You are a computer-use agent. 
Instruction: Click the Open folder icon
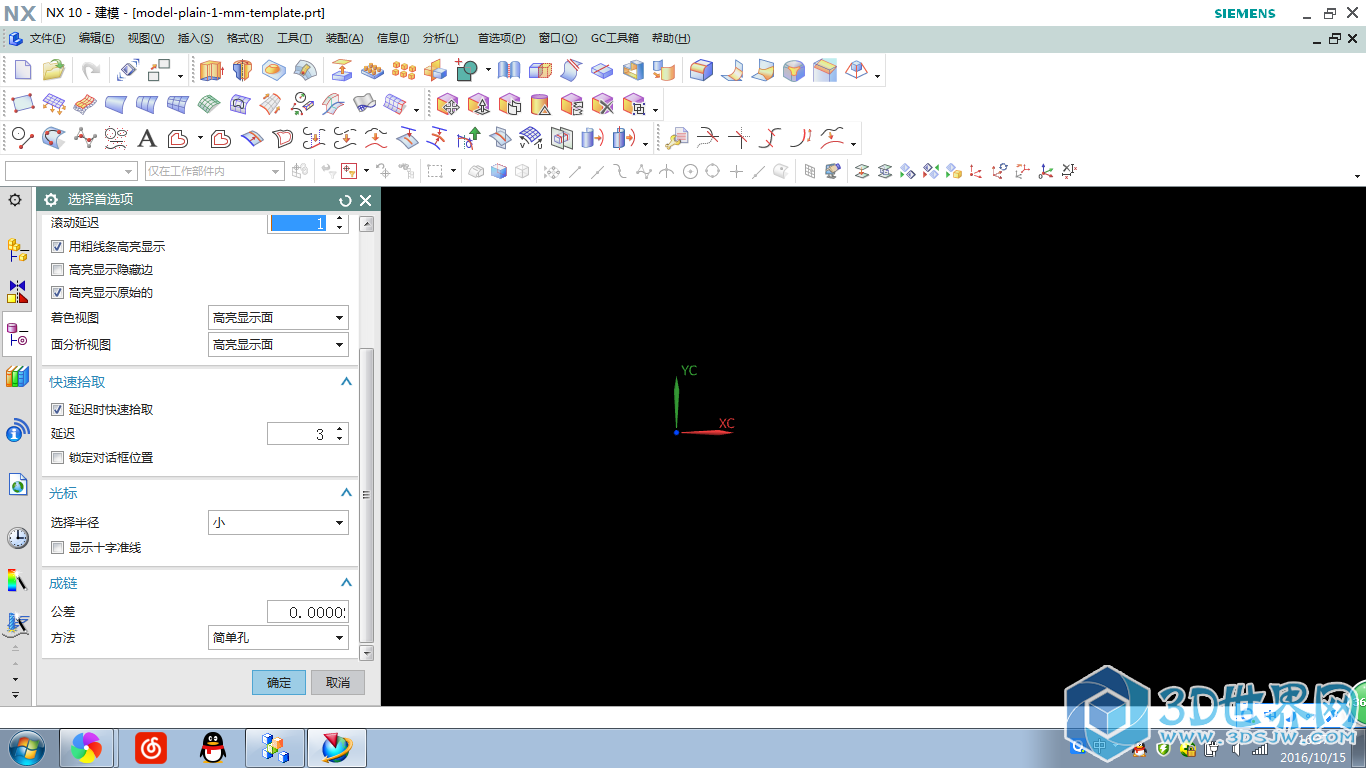click(x=54, y=71)
